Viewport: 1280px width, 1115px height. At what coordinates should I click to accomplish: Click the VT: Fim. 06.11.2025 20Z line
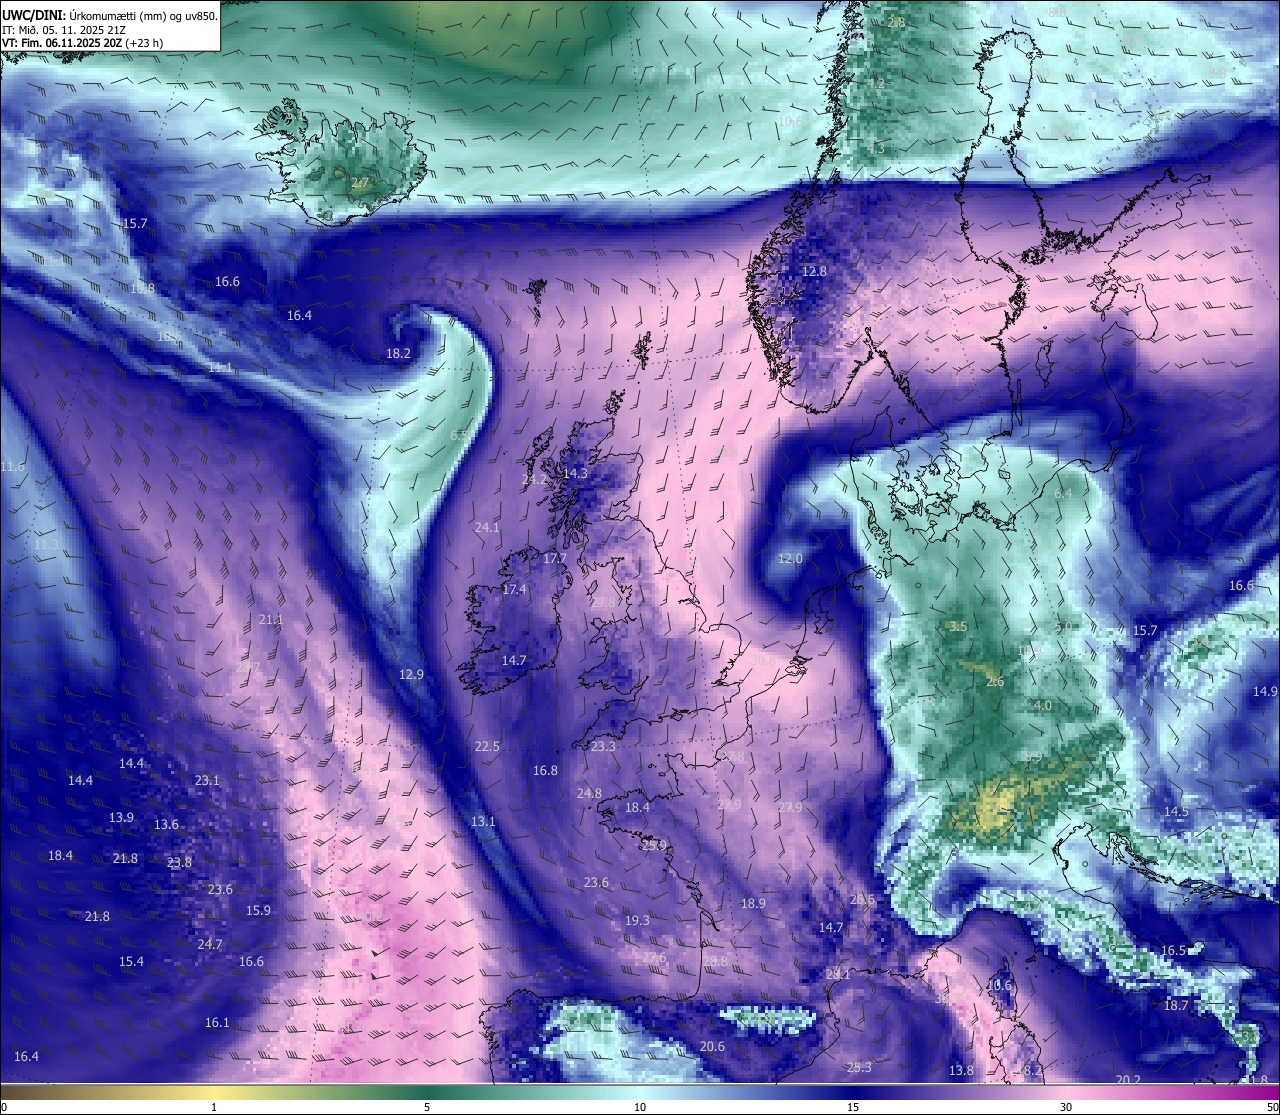point(82,43)
